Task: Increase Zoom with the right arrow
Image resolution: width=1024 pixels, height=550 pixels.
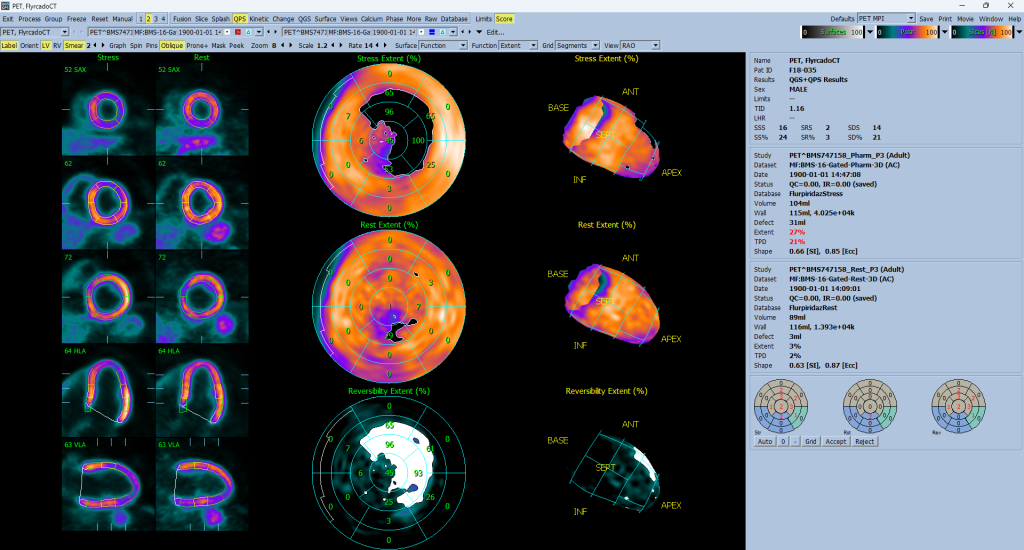Action: 291,45
